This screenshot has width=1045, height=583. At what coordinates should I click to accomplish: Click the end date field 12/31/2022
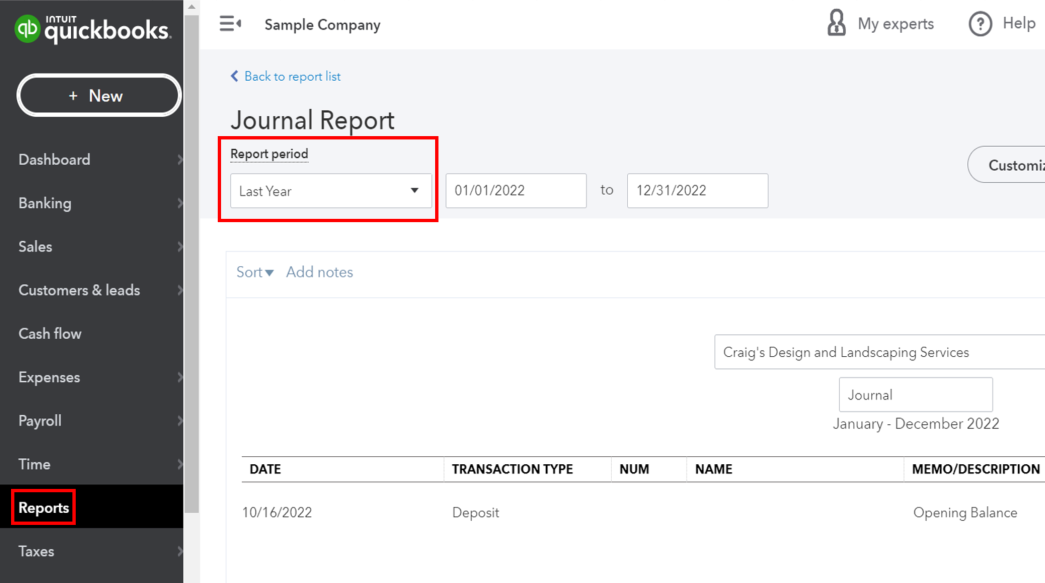pos(697,191)
